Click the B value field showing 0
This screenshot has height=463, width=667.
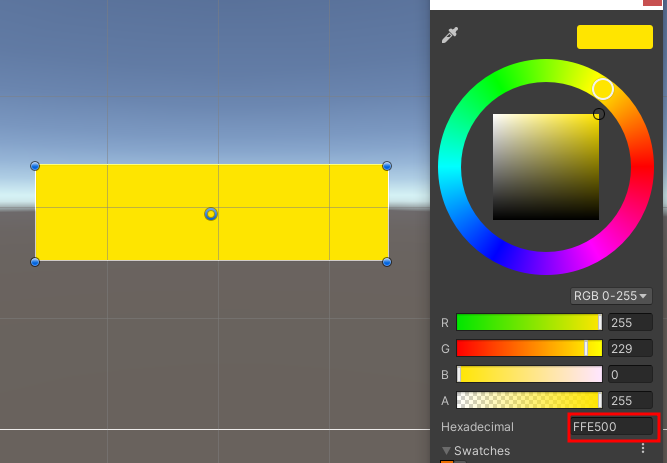(630, 374)
